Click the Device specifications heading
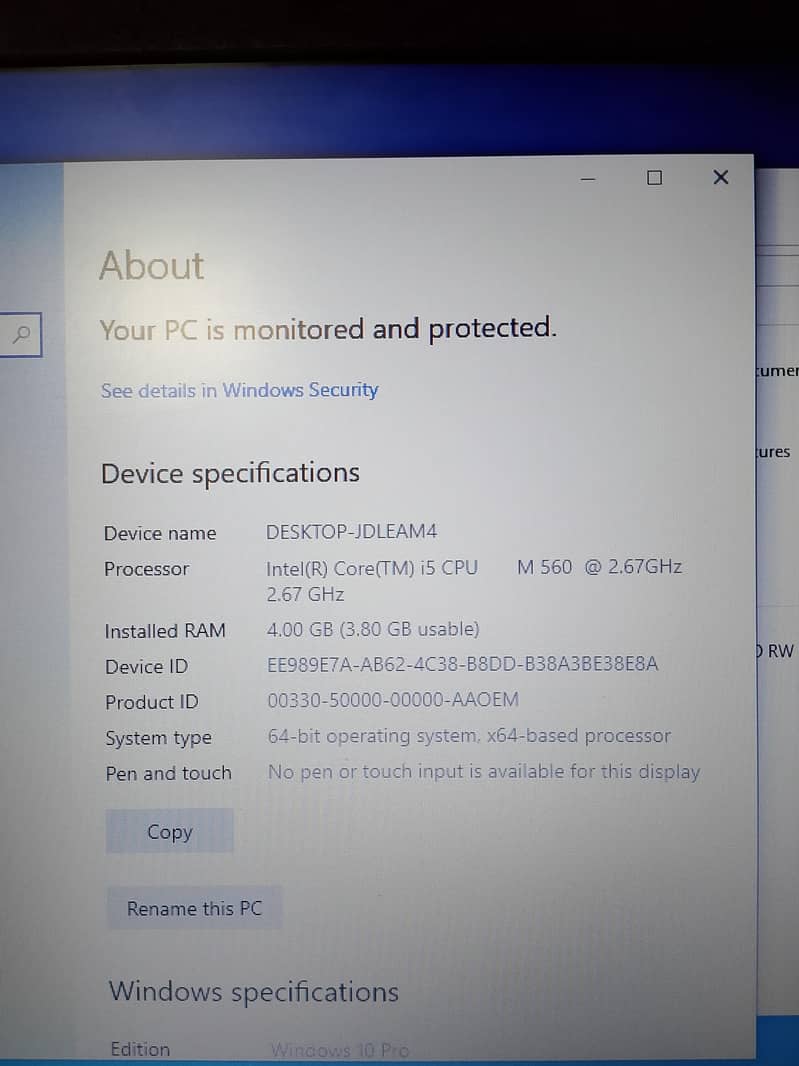This screenshot has height=1066, width=799. click(231, 474)
